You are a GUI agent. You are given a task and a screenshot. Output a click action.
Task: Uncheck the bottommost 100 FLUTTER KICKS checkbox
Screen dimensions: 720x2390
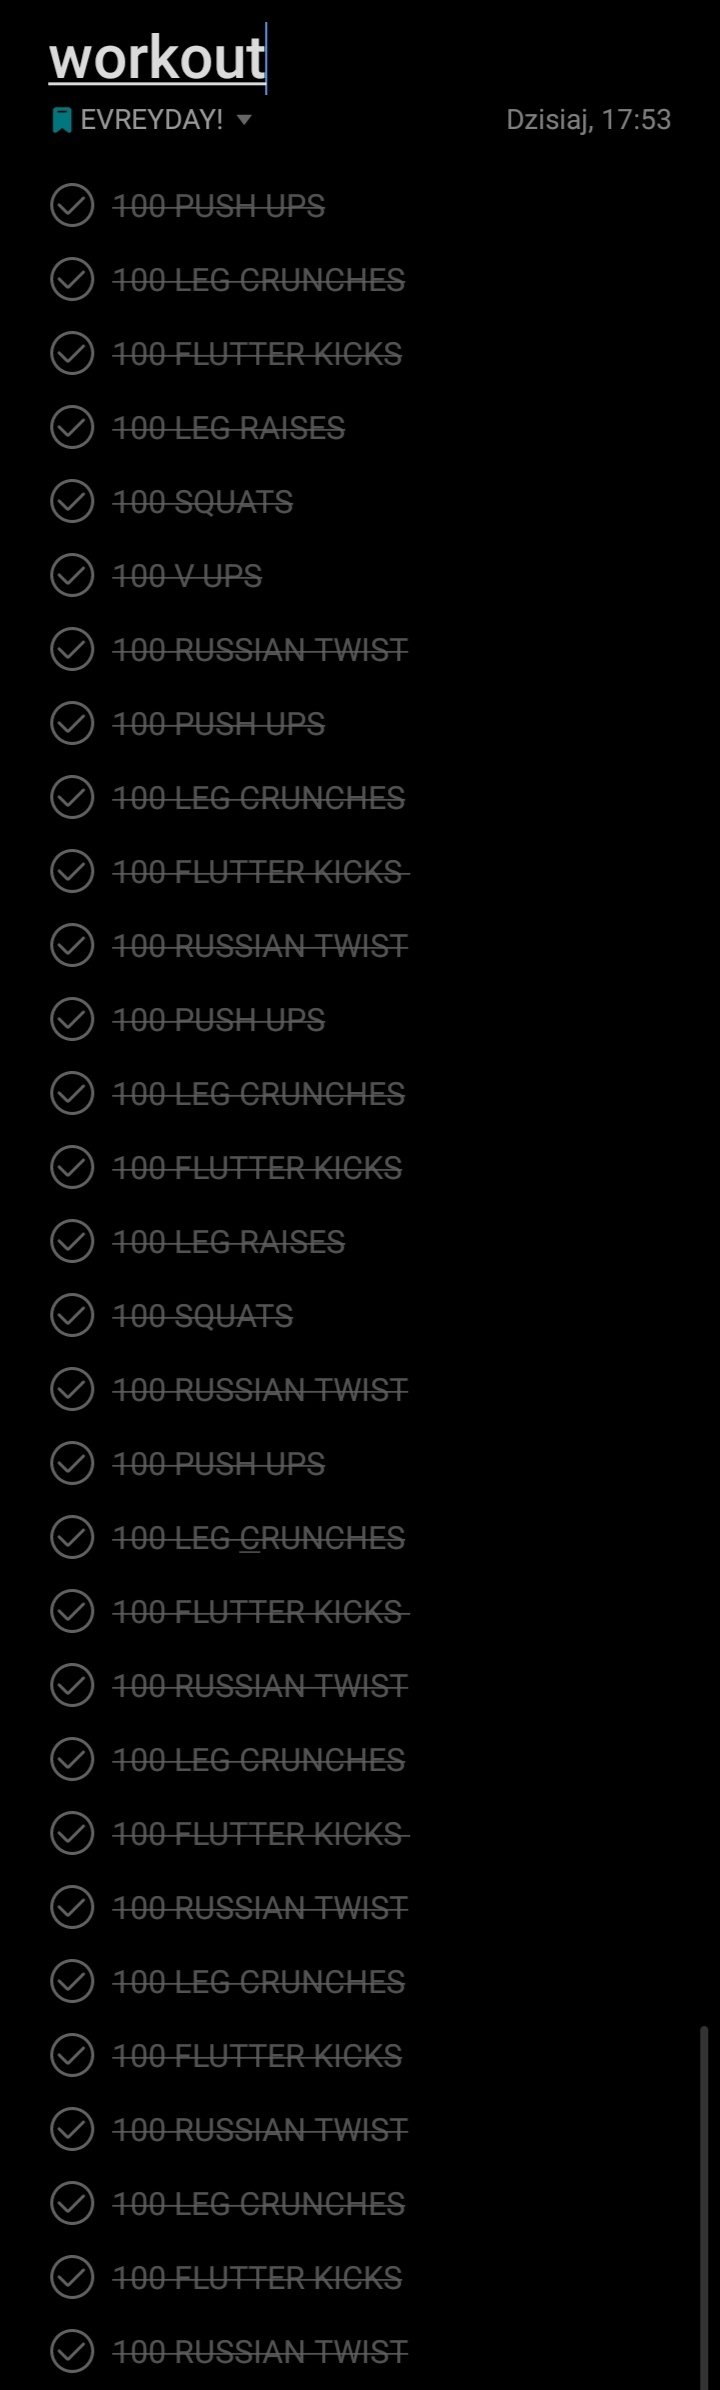72,2278
